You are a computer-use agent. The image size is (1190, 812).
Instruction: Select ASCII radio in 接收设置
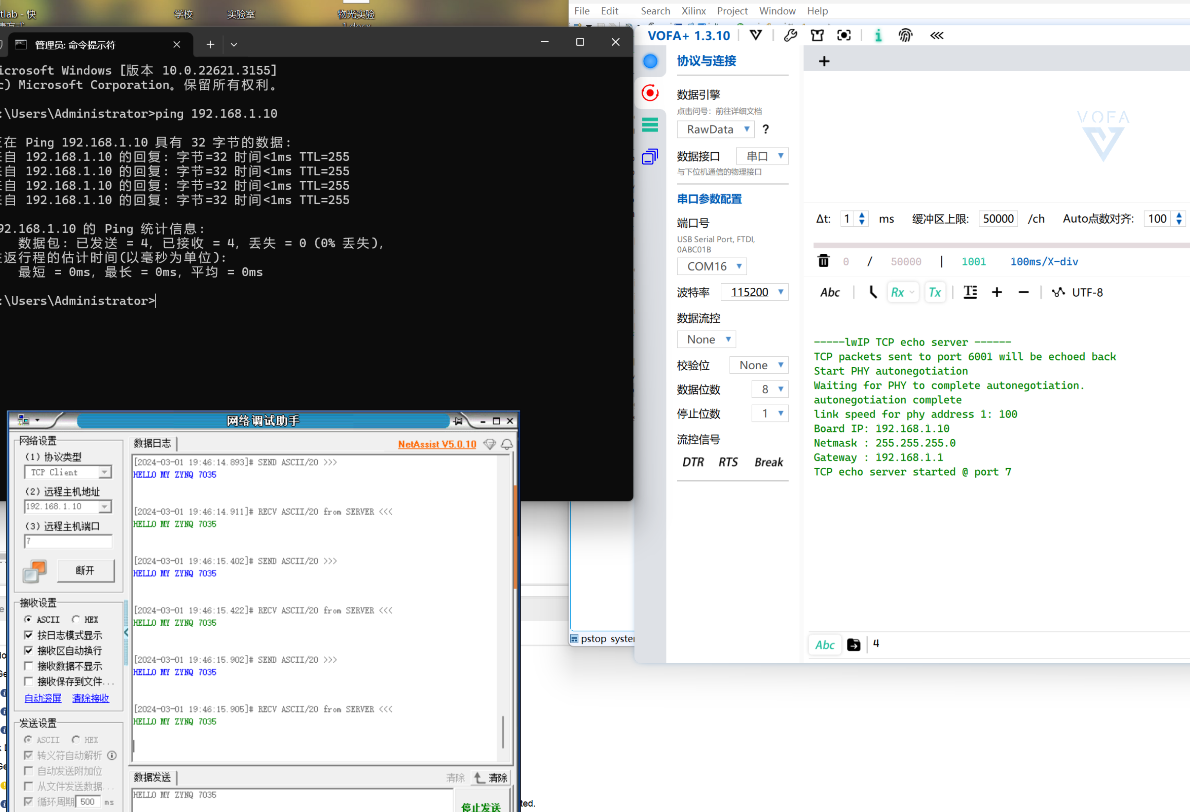[28, 619]
